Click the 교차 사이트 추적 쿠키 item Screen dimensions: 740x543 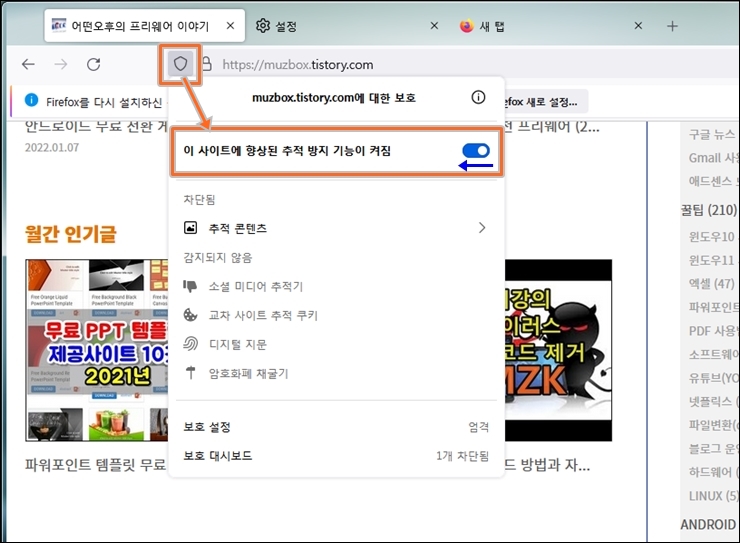pyautogui.click(x=263, y=315)
